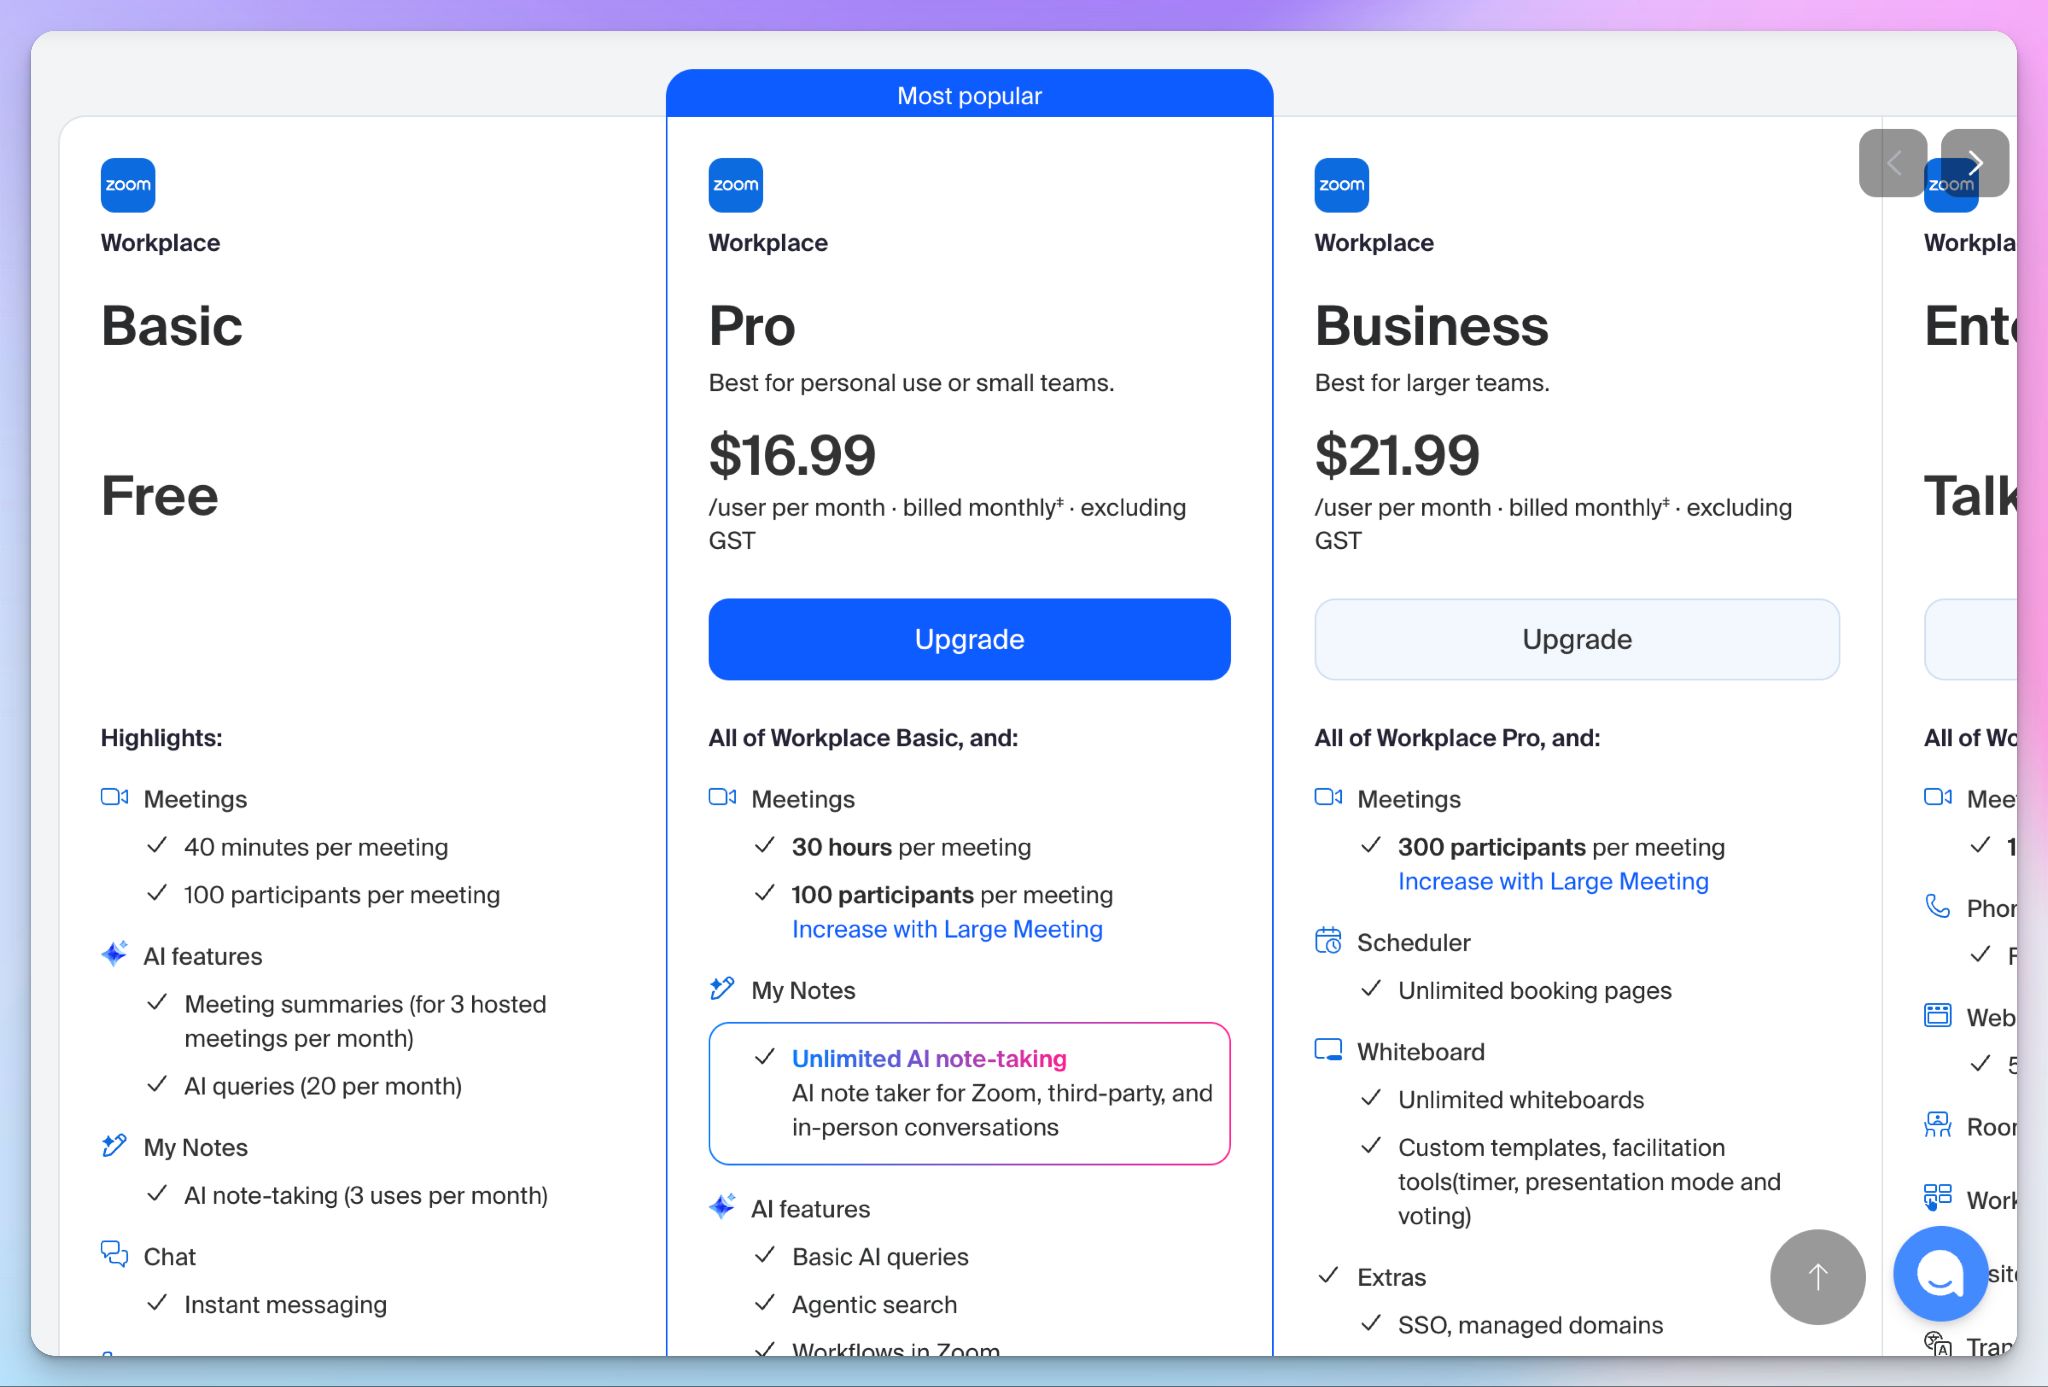2048x1387 pixels.
Task: Click the Business plan heading
Action: [x=1432, y=326]
